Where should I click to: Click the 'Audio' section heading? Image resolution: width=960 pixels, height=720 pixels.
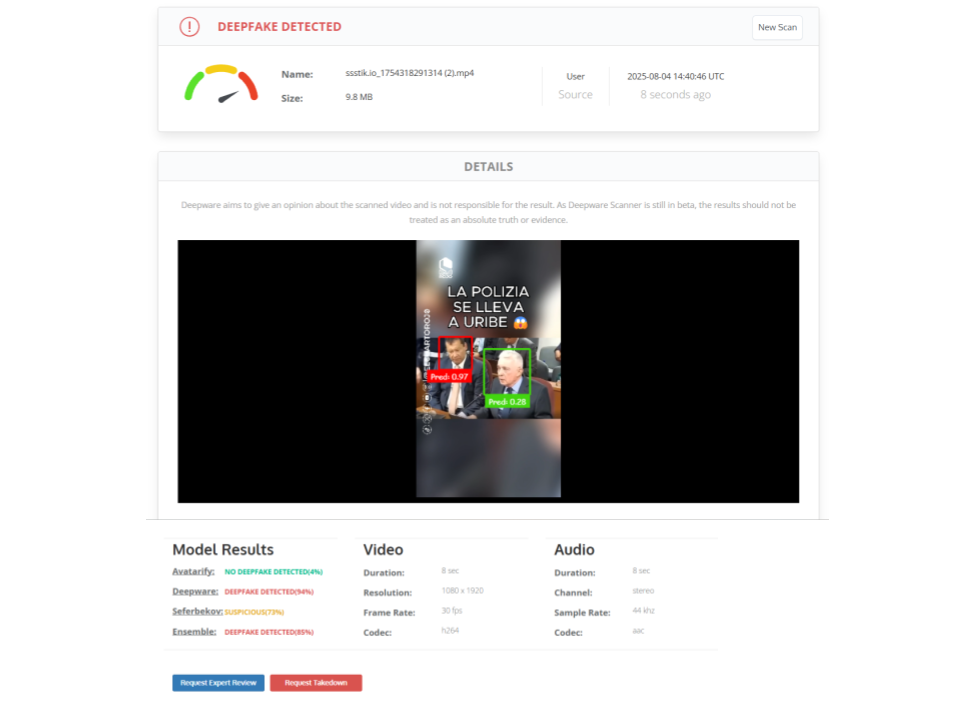pyautogui.click(x=574, y=549)
